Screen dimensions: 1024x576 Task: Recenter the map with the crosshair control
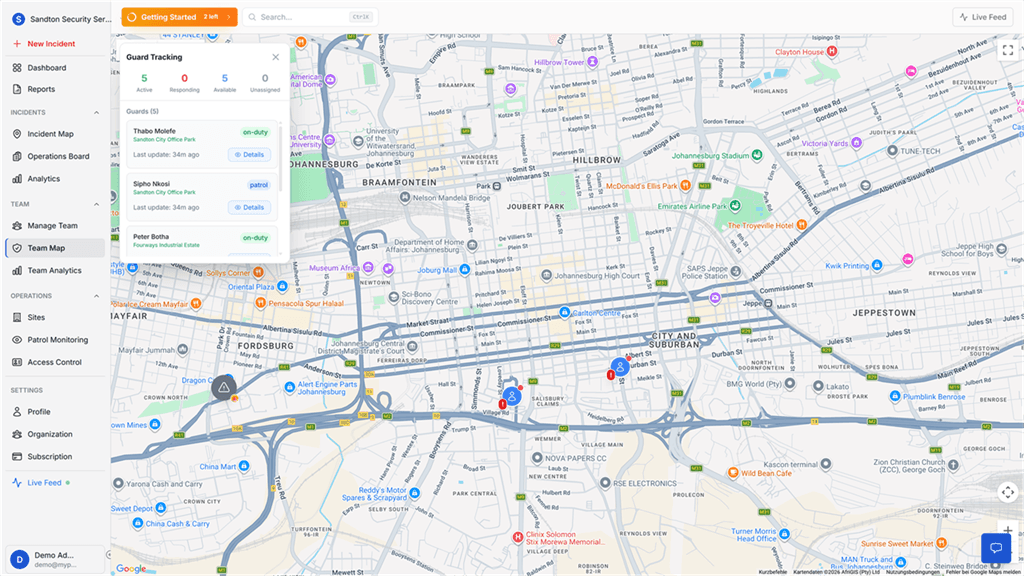tap(1008, 492)
